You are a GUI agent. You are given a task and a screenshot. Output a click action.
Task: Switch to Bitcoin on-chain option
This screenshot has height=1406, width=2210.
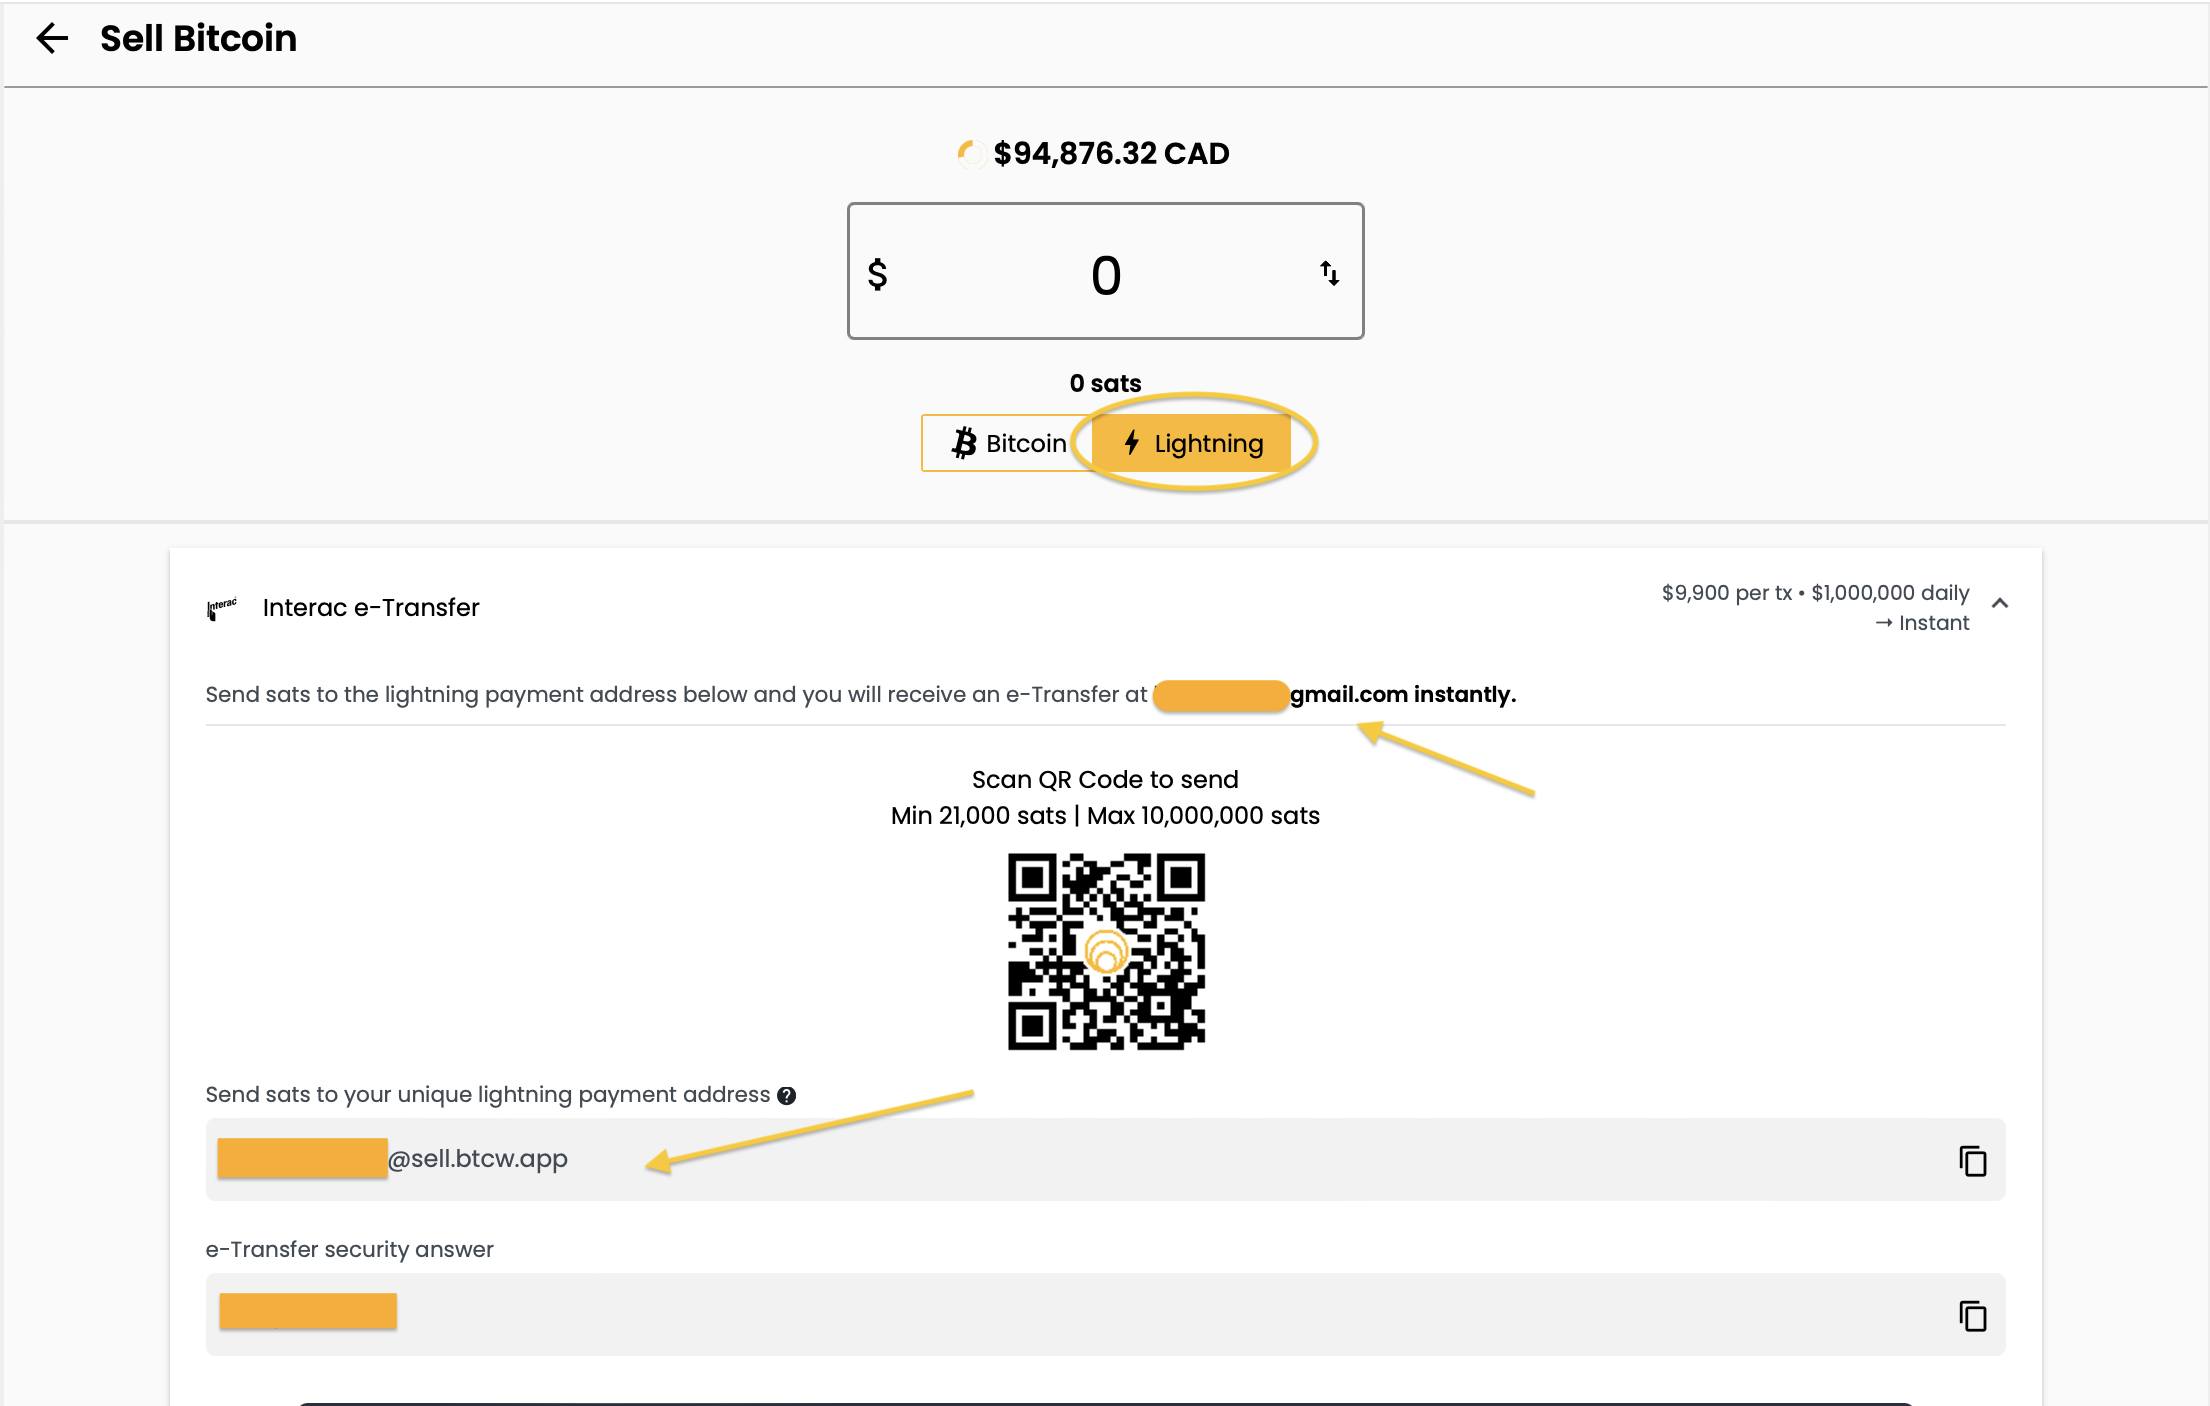tap(1008, 443)
